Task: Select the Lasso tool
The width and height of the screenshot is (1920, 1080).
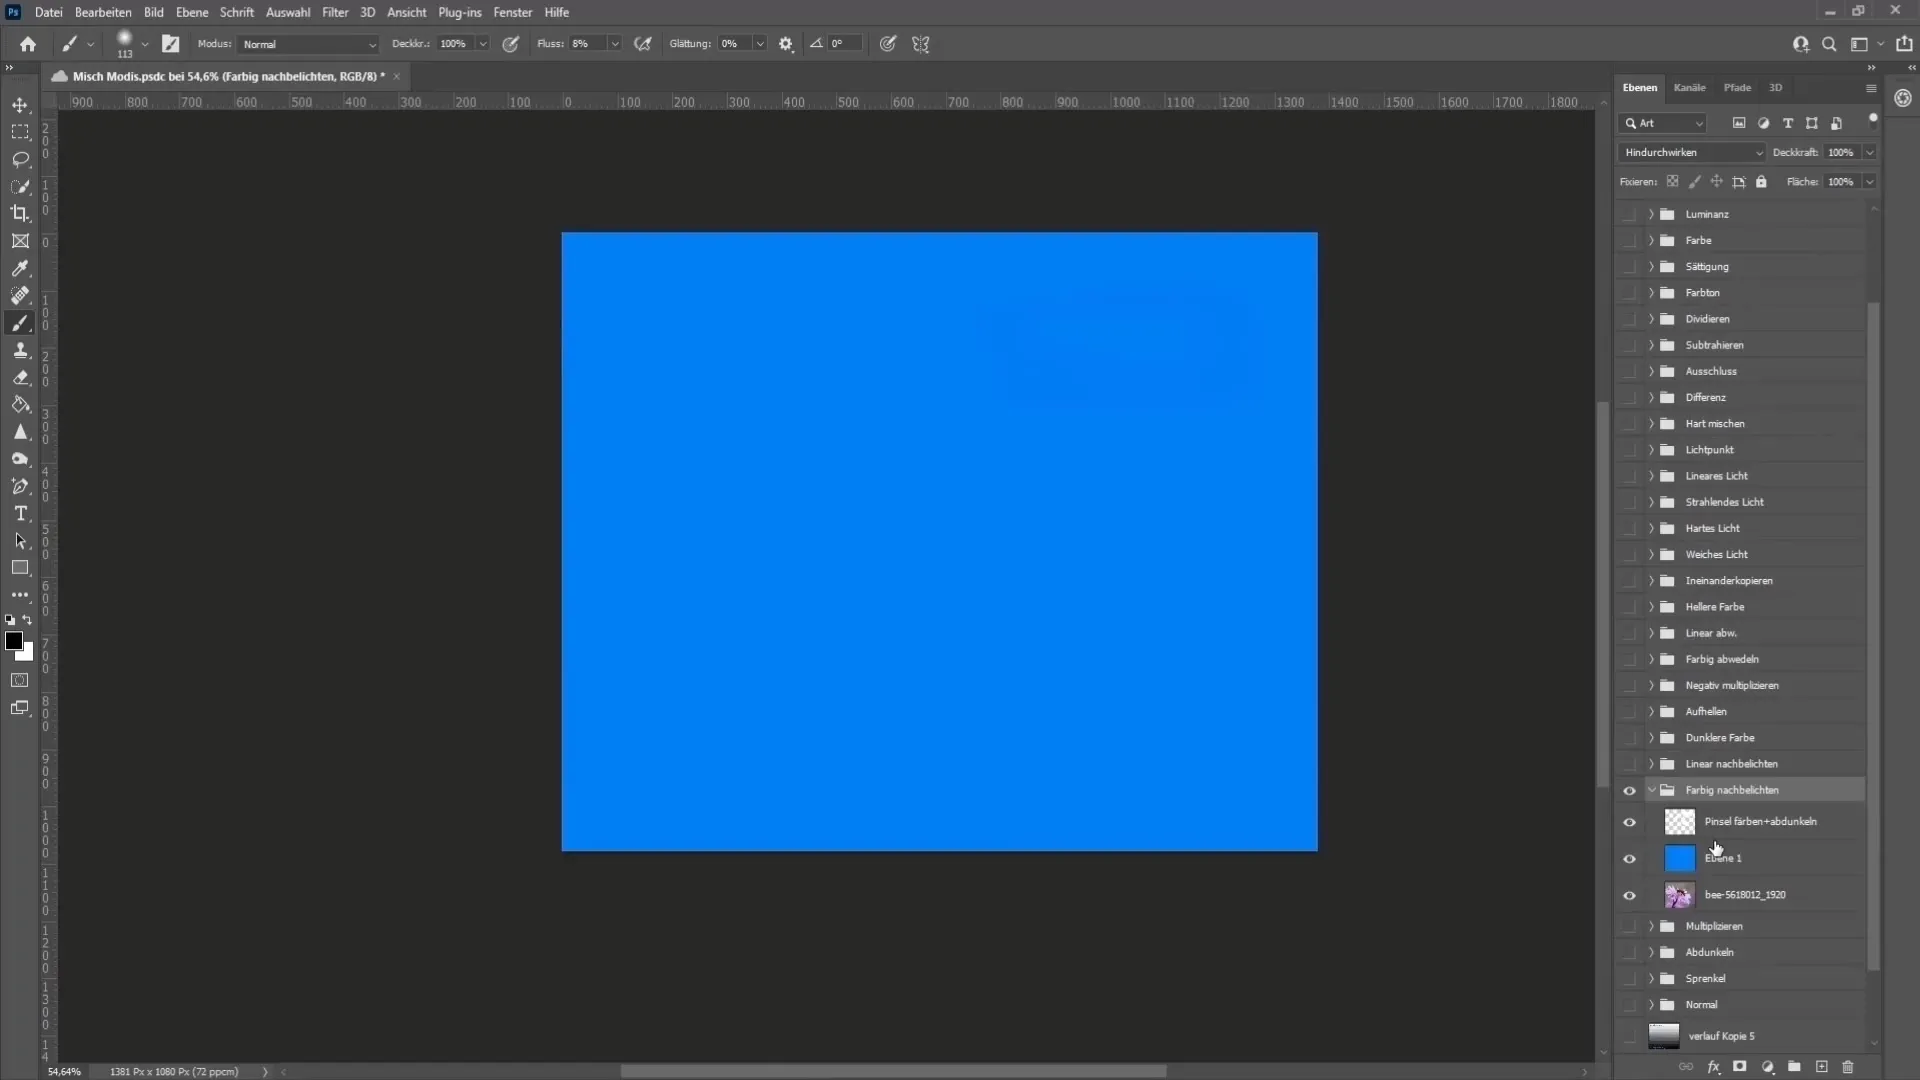Action: click(20, 158)
